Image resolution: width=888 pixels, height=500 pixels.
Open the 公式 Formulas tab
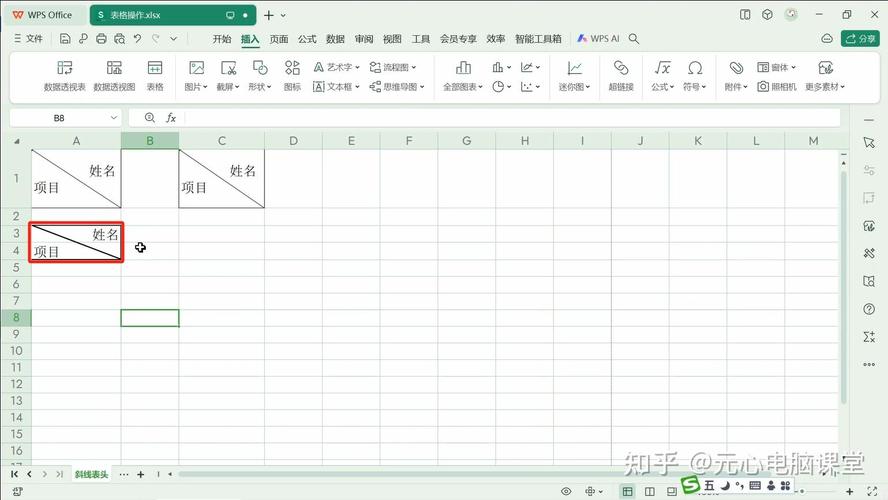click(307, 39)
